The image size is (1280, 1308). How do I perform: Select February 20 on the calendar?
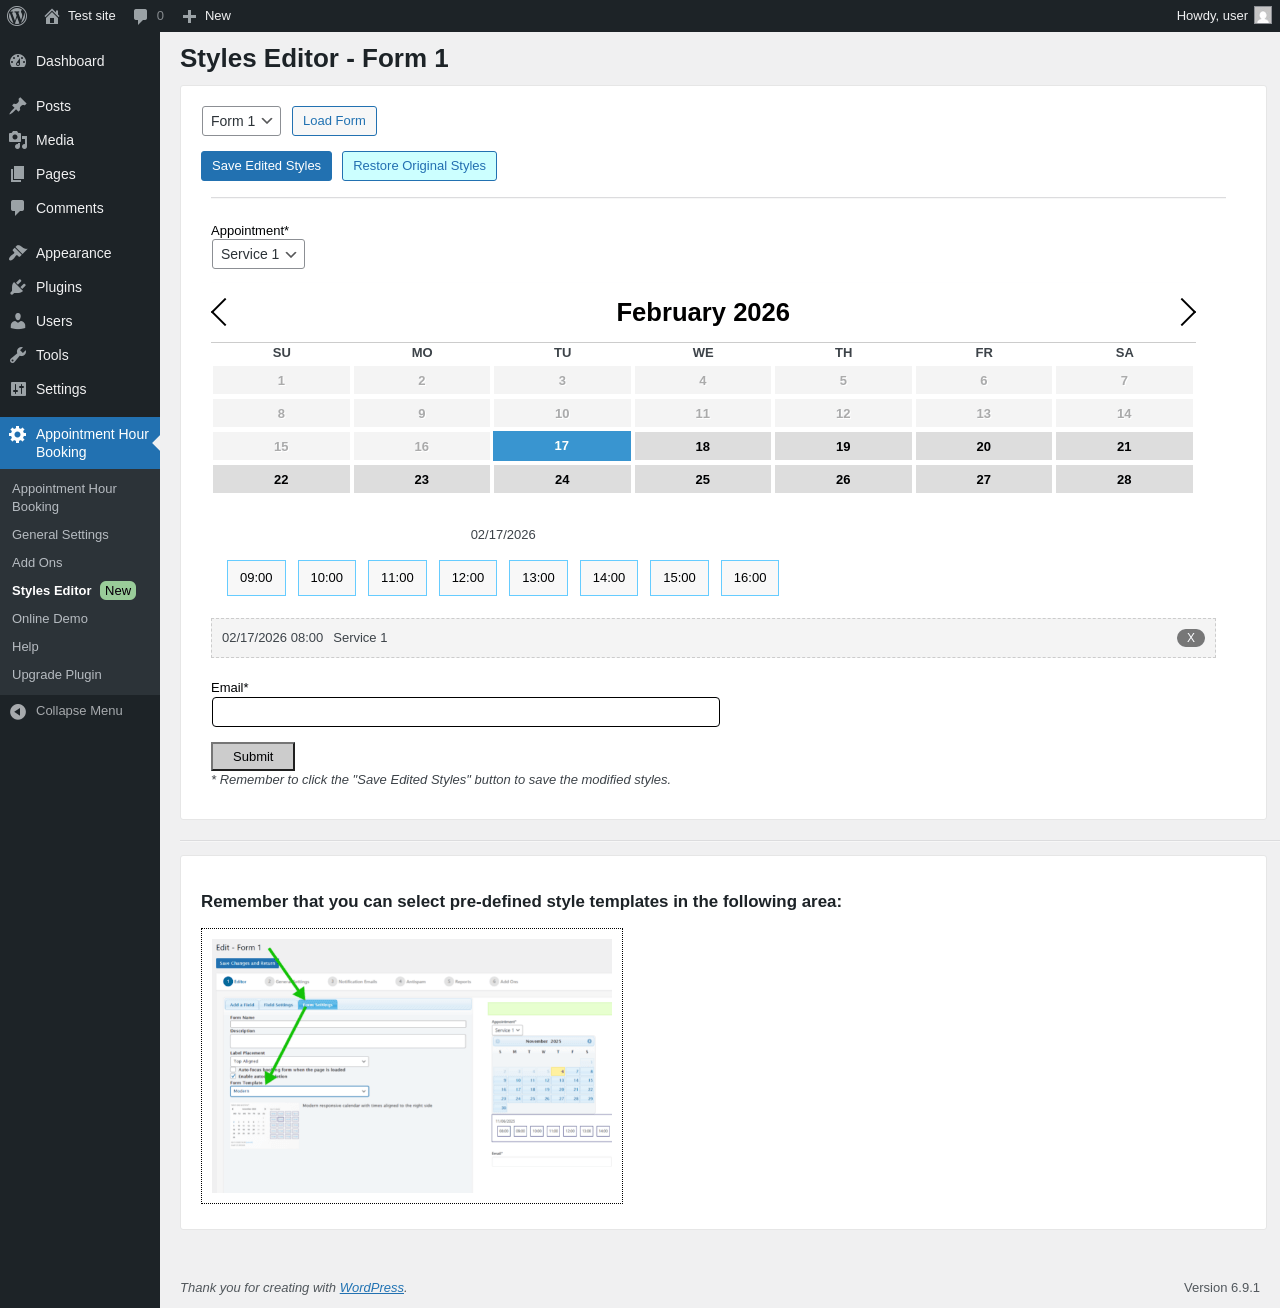click(x=984, y=447)
